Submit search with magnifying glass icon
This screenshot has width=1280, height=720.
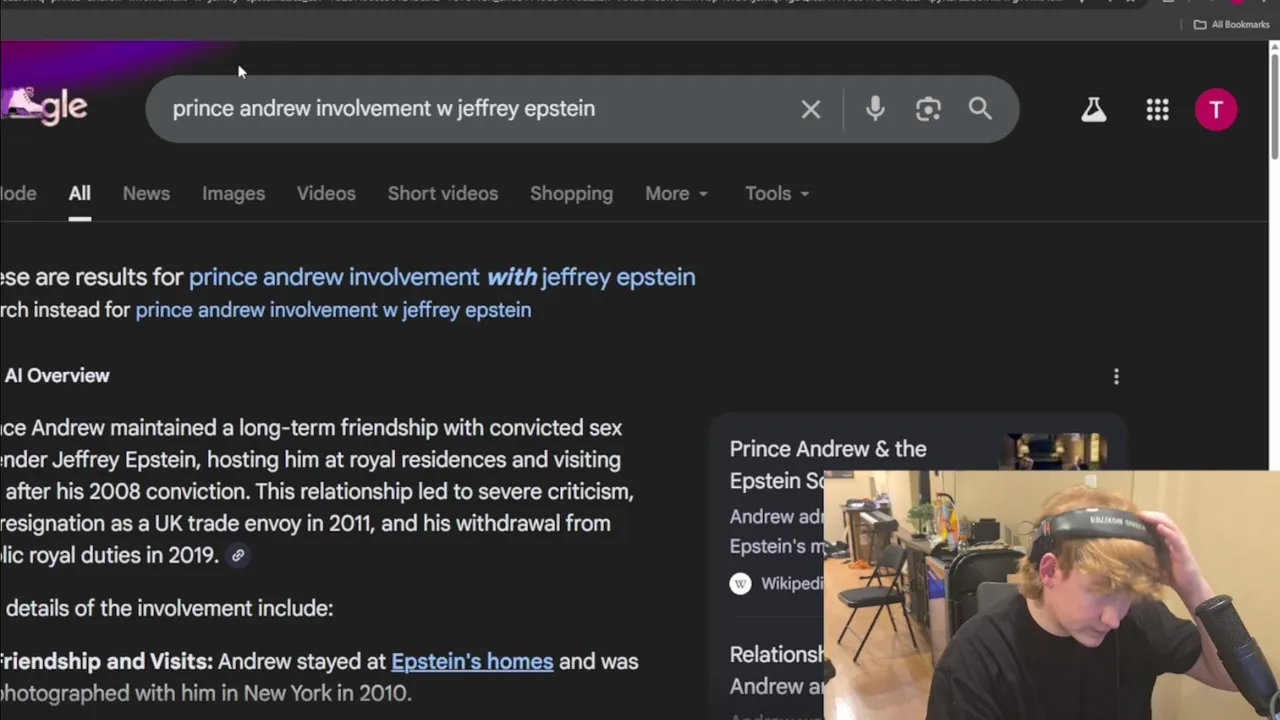[980, 108]
